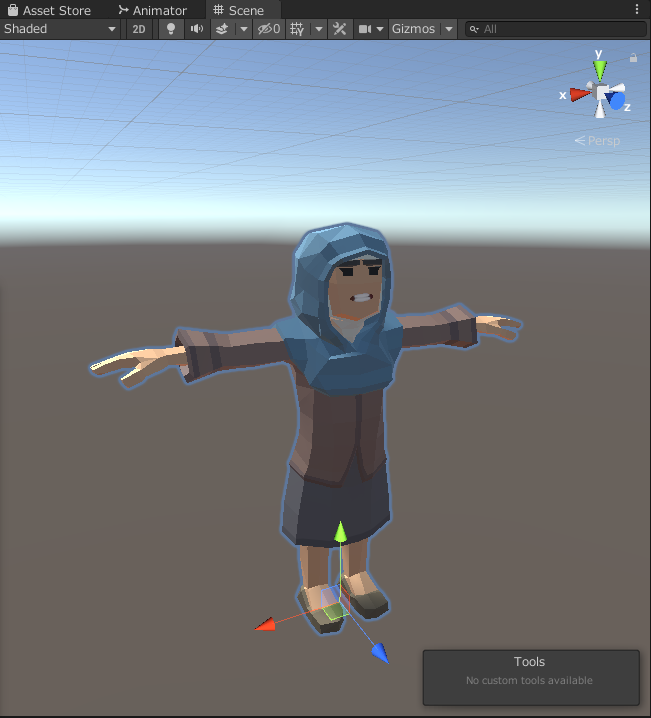651x718 pixels.
Task: Open the Shaded draw mode dropdown
Action: point(60,29)
